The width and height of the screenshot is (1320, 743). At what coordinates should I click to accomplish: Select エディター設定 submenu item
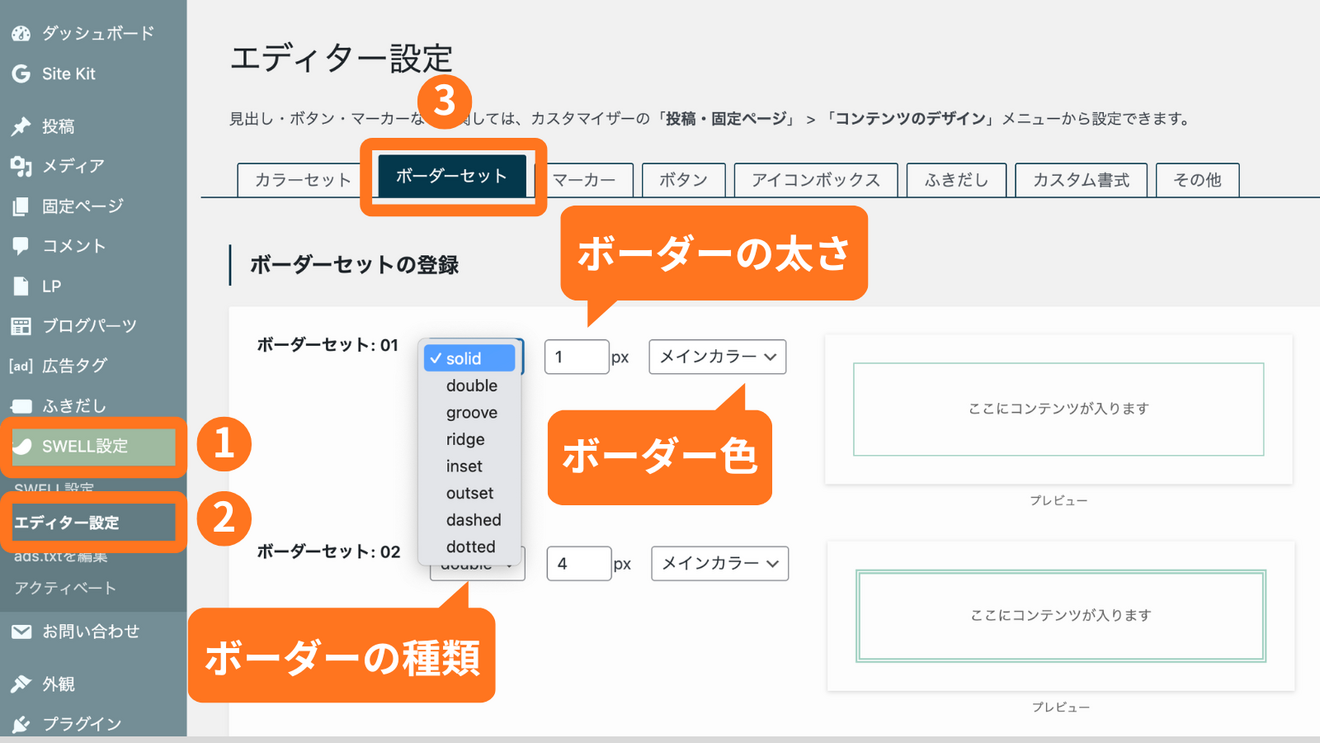(x=66, y=523)
